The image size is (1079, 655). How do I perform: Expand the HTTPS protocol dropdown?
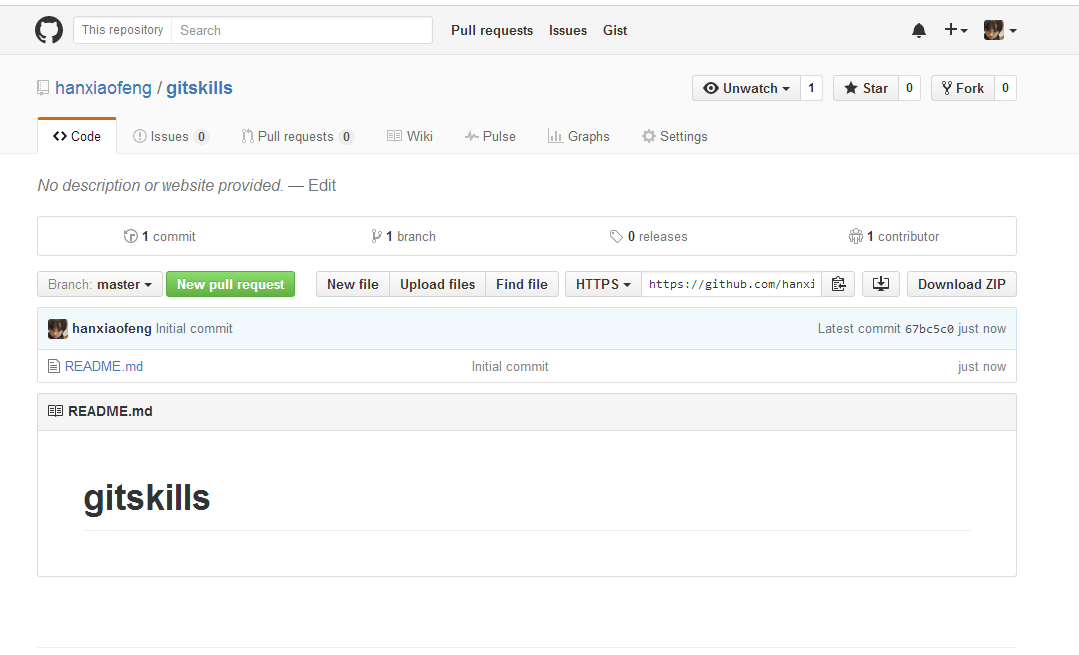tap(603, 284)
